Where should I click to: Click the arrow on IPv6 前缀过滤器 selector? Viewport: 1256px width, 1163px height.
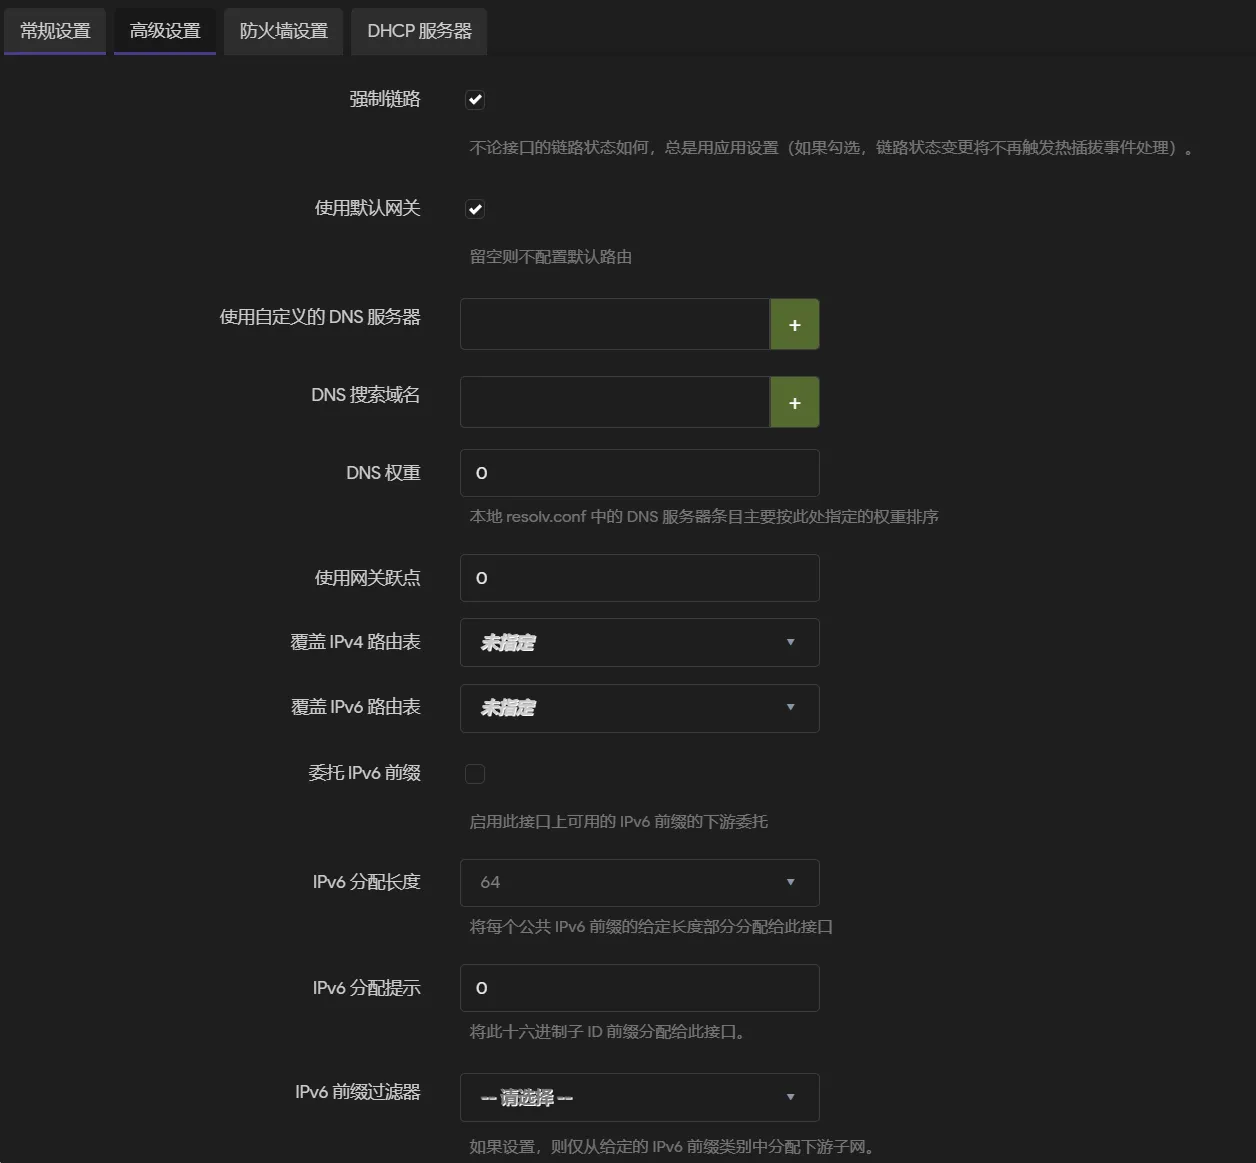790,1098
